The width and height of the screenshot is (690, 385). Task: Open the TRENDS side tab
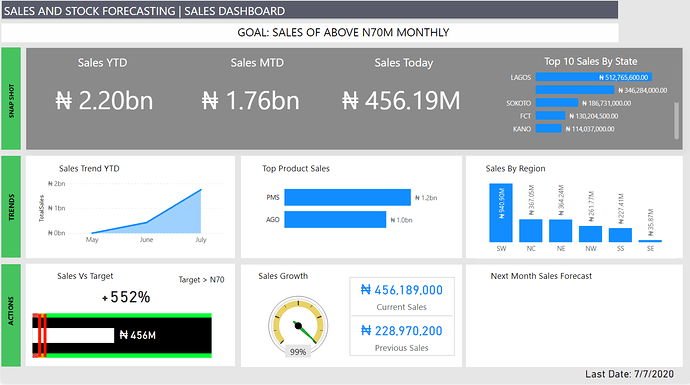coord(11,207)
